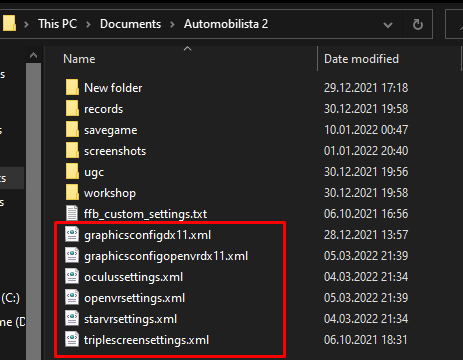Click the date 28.12.2021 13:57
The image size is (463, 360).
tap(366, 235)
